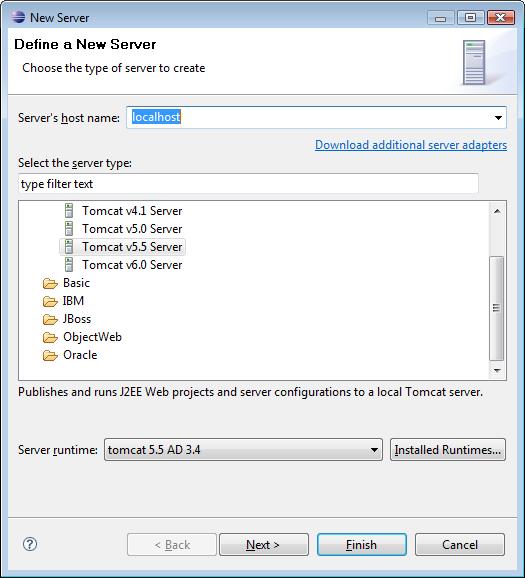Click the type filter text field
This screenshot has height=578, width=525.
click(x=248, y=184)
